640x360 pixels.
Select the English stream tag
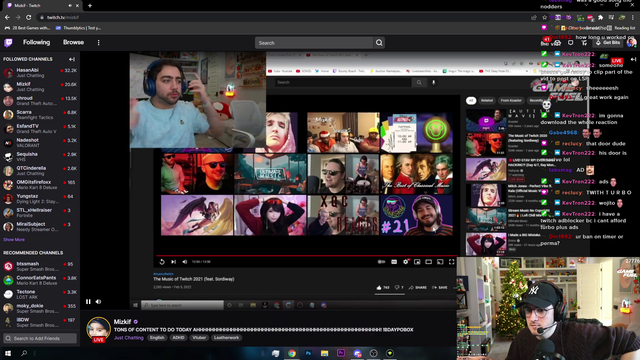pyautogui.click(x=157, y=338)
